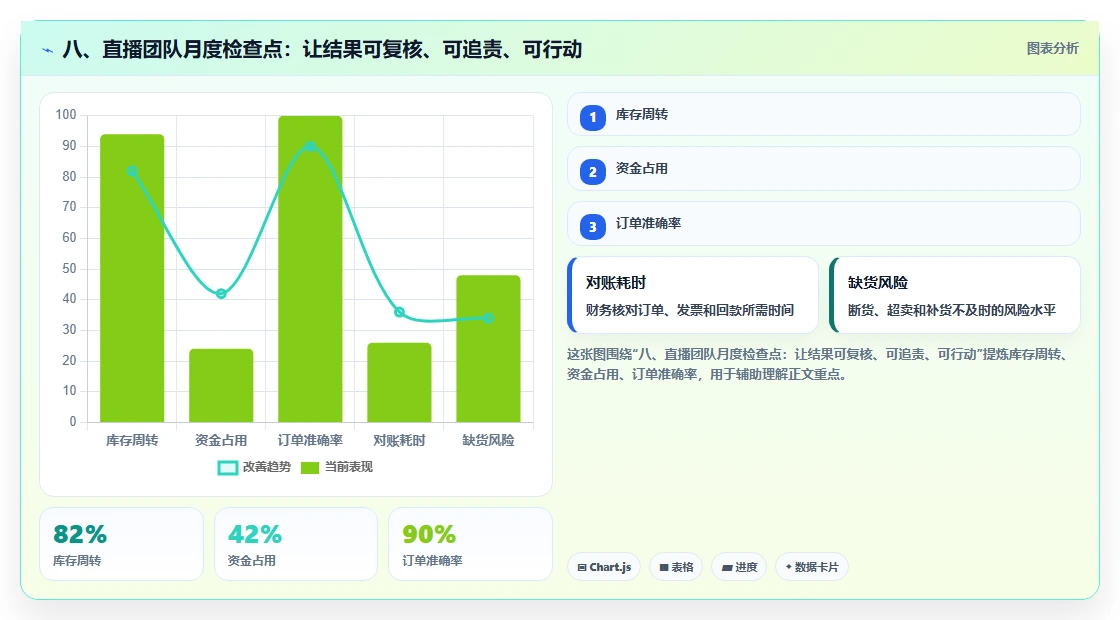Image resolution: width=1120 pixels, height=620 pixels.
Task: Click trend line point above 资金占用
Action: [221, 294]
